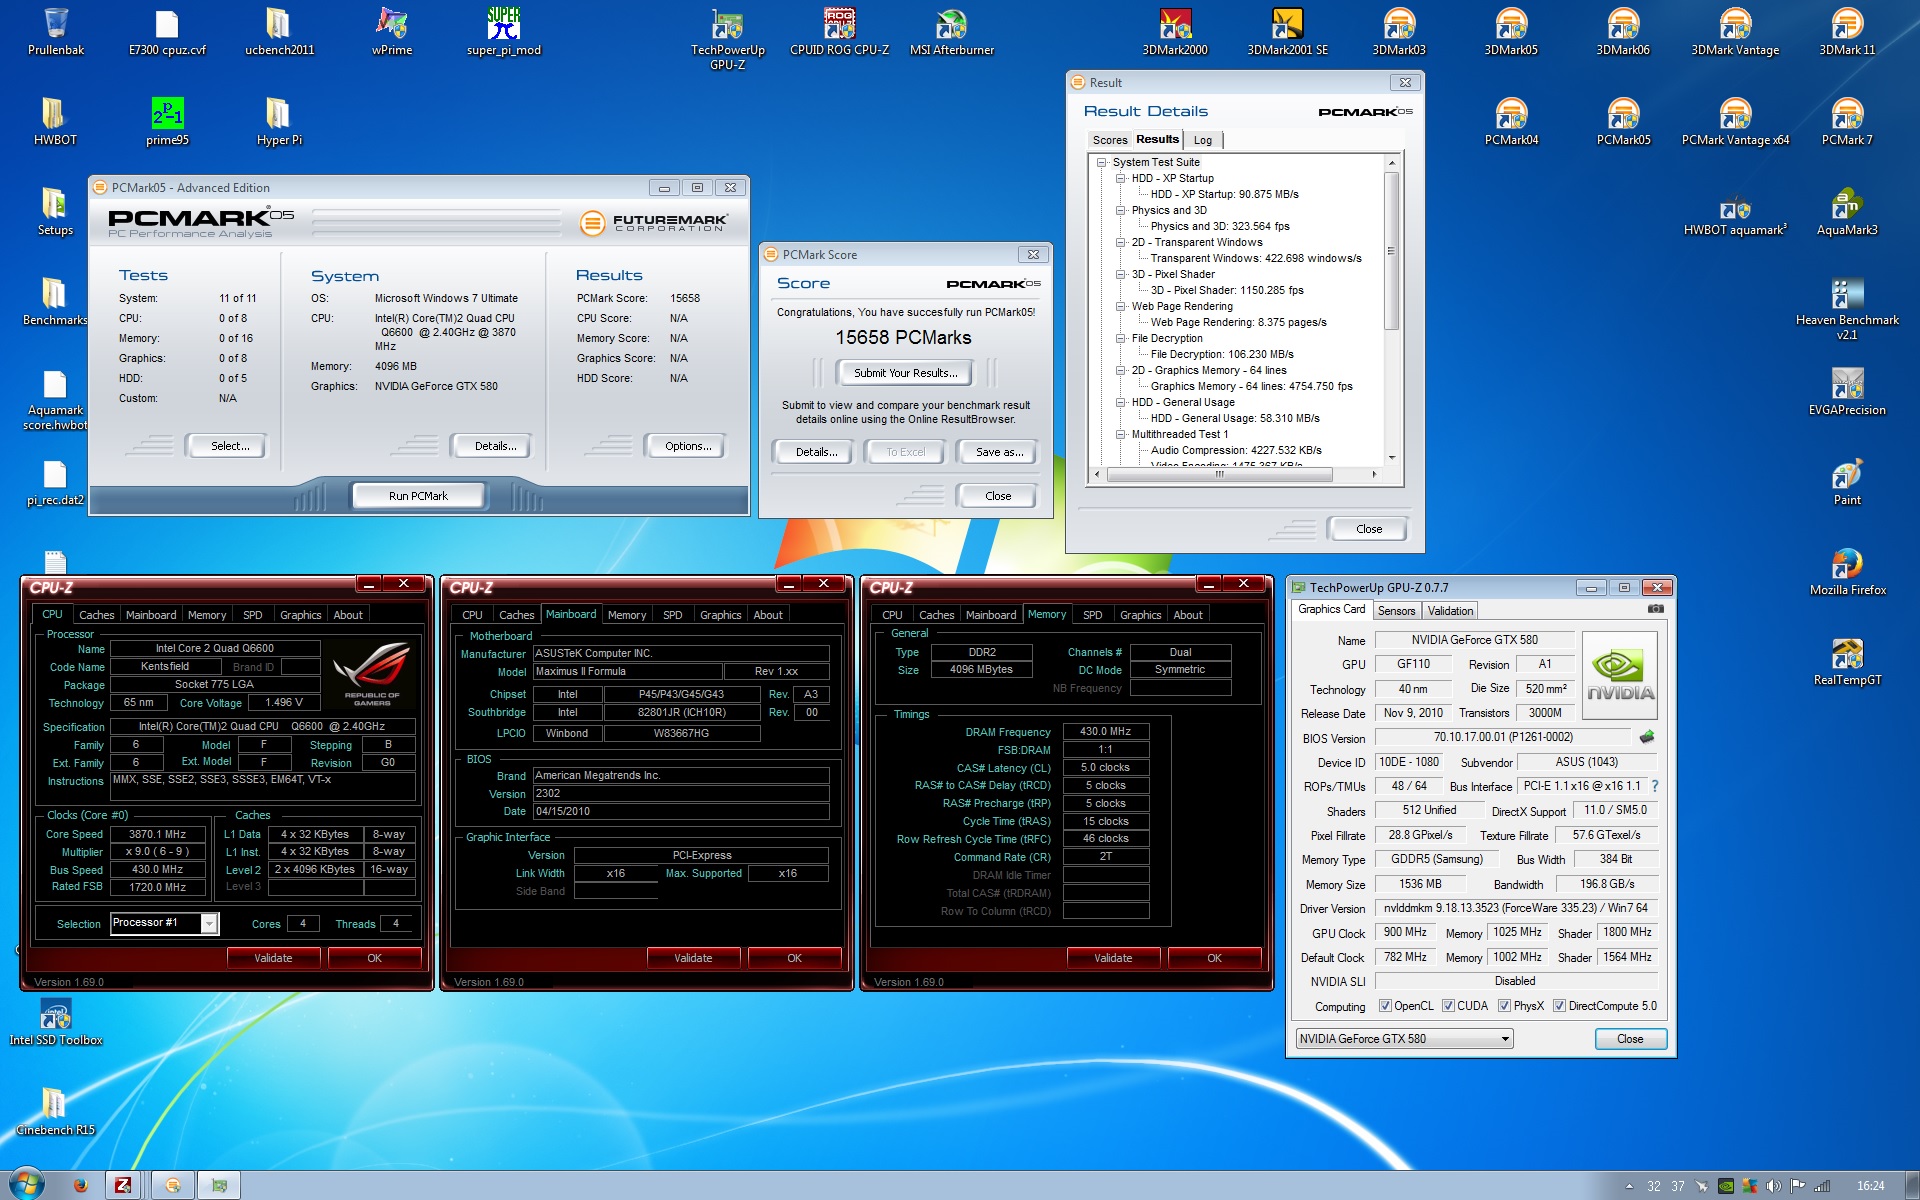Viewport: 1920px width, 1200px height.
Task: Switch to Log tab in Result
Action: tap(1203, 140)
